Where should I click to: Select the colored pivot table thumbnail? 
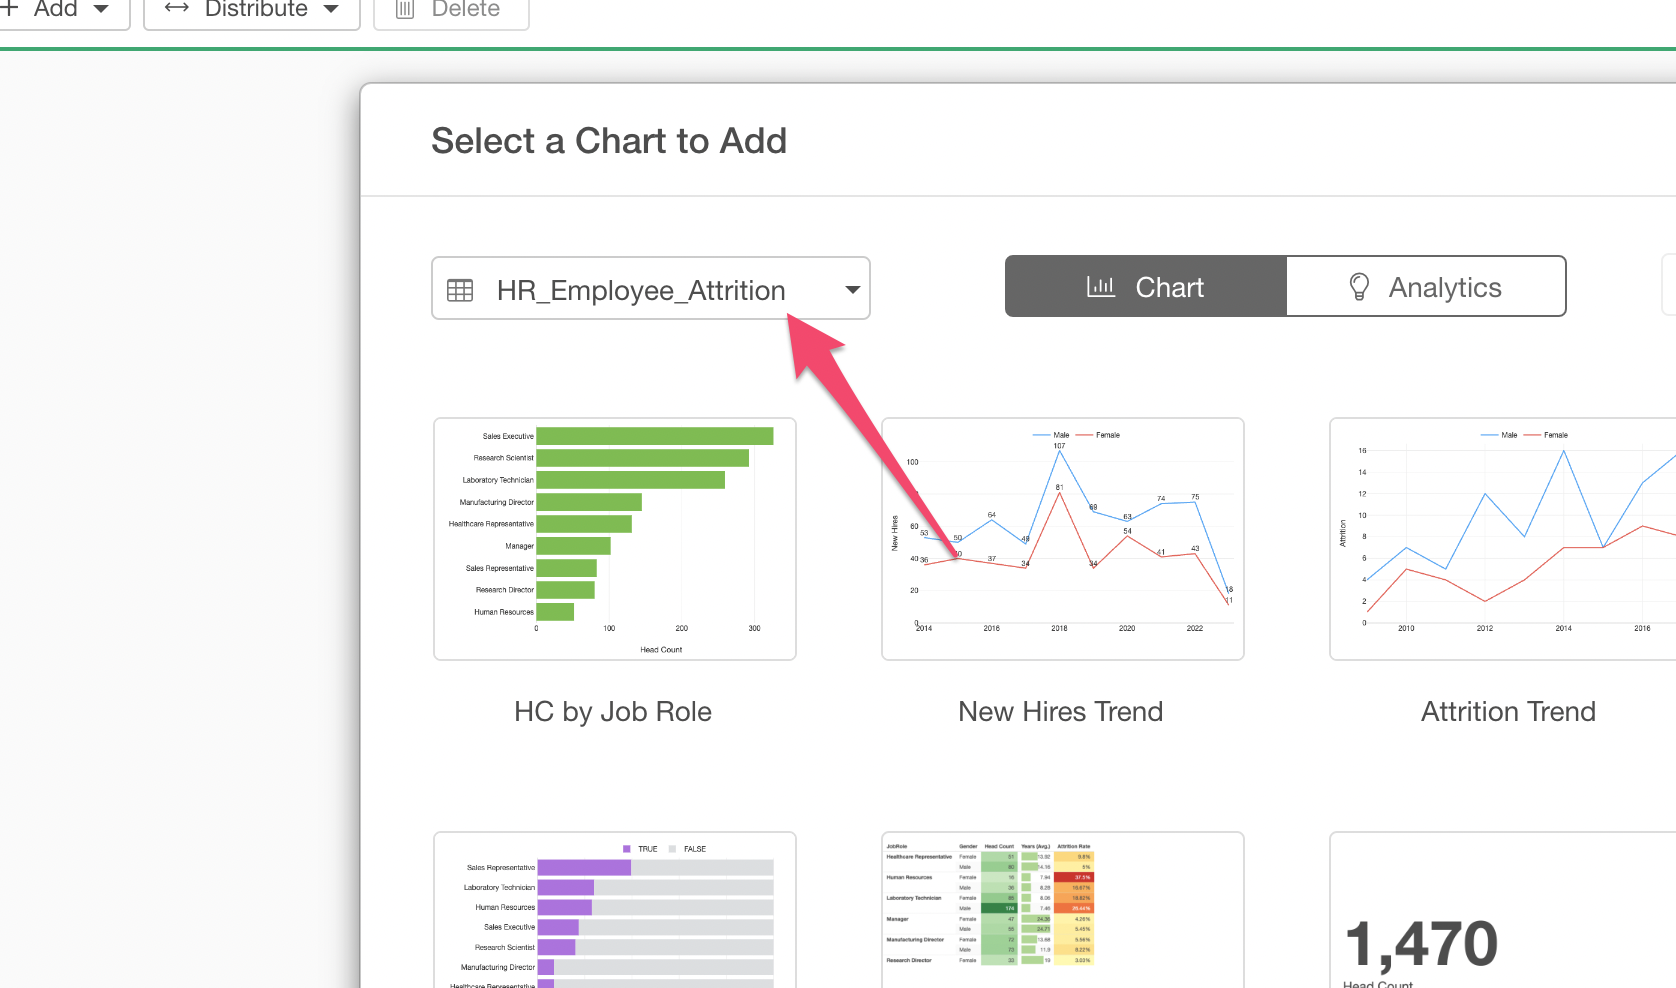pyautogui.click(x=1063, y=910)
